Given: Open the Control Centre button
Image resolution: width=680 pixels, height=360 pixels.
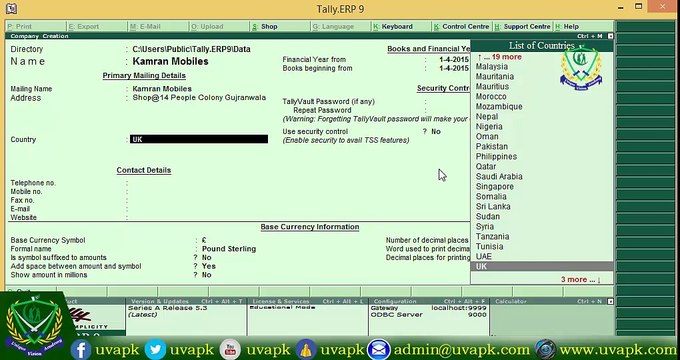Looking at the screenshot, I should tap(462, 26).
